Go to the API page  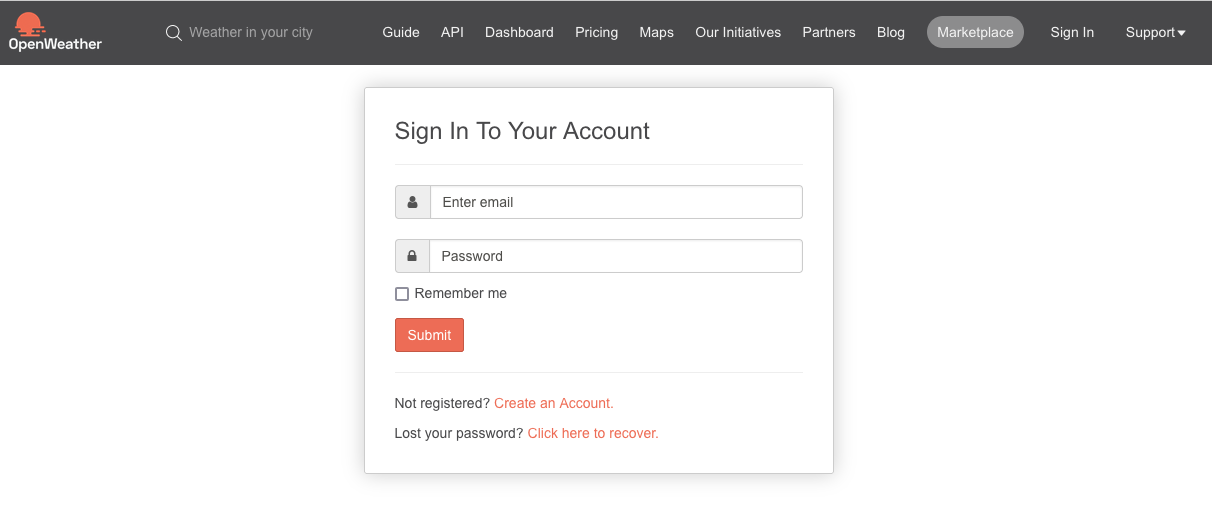452,32
